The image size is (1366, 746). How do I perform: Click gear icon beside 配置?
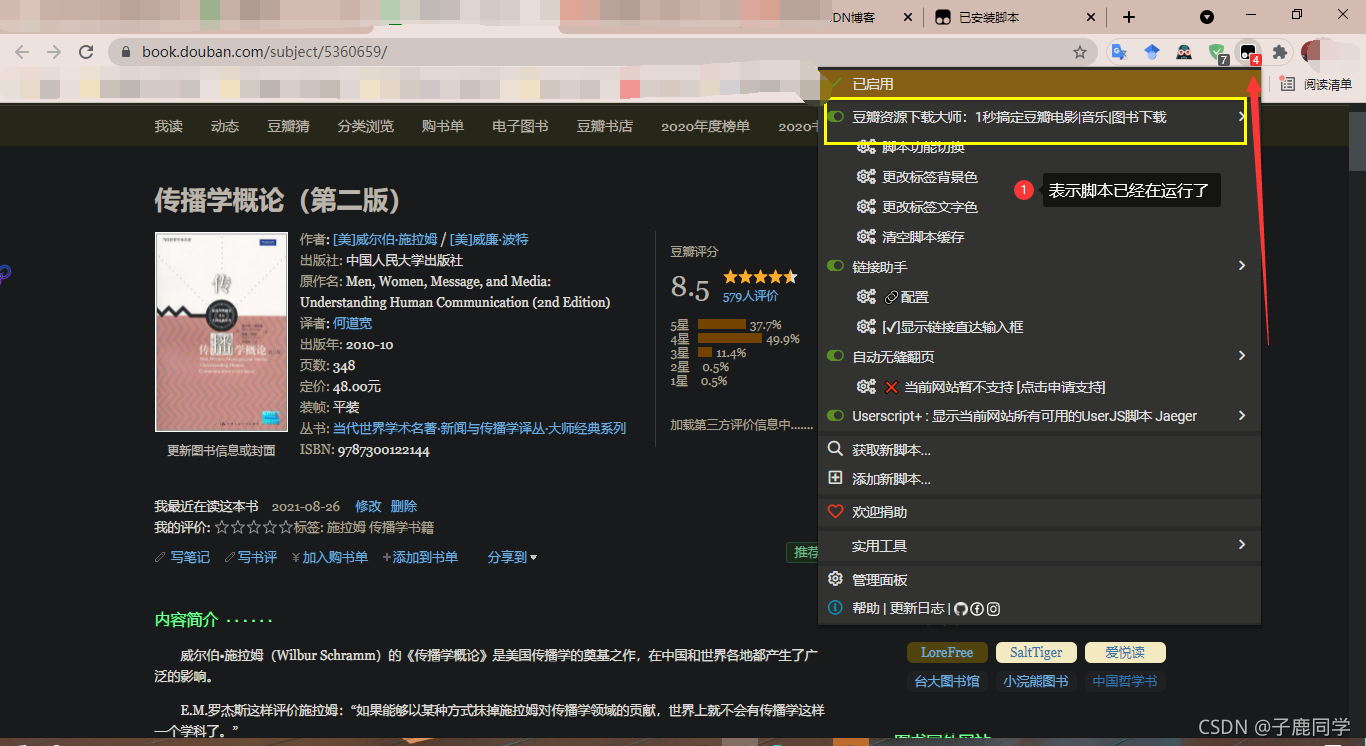pyautogui.click(x=866, y=297)
